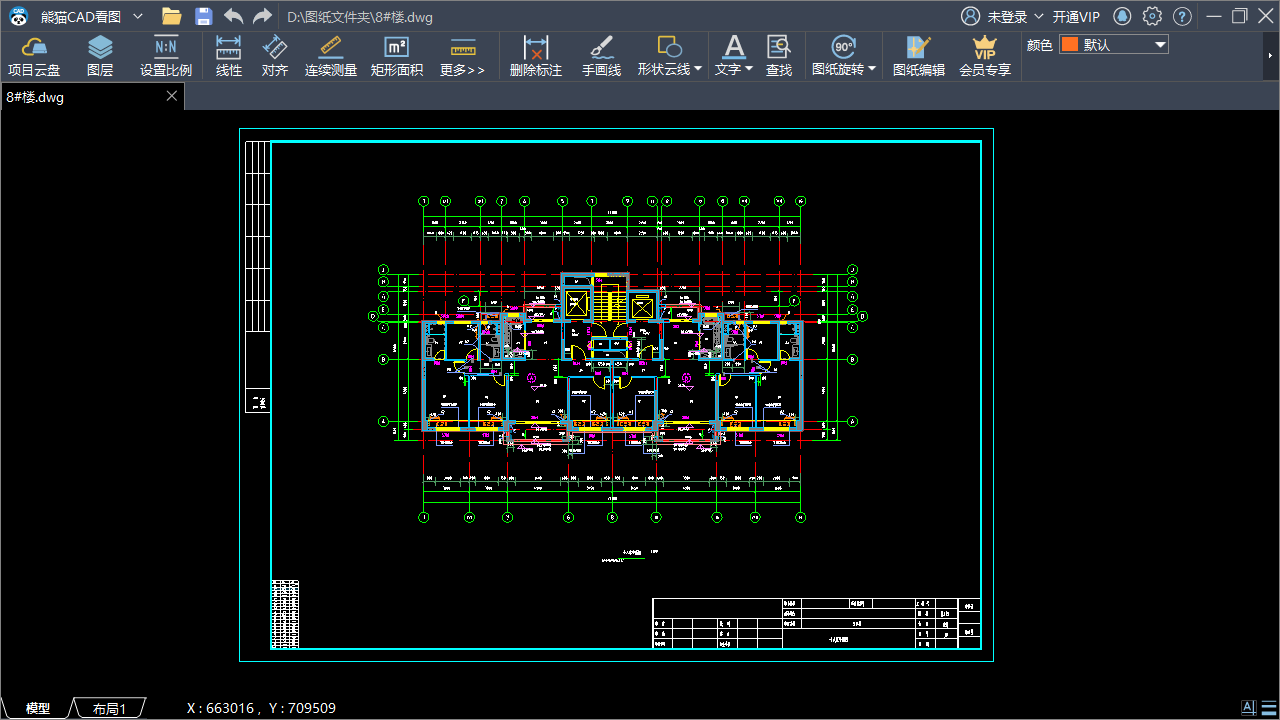Screen dimensions: 1280x720
Task: Open the 图纸编辑 drawing edit tool
Action: pyautogui.click(x=918, y=56)
